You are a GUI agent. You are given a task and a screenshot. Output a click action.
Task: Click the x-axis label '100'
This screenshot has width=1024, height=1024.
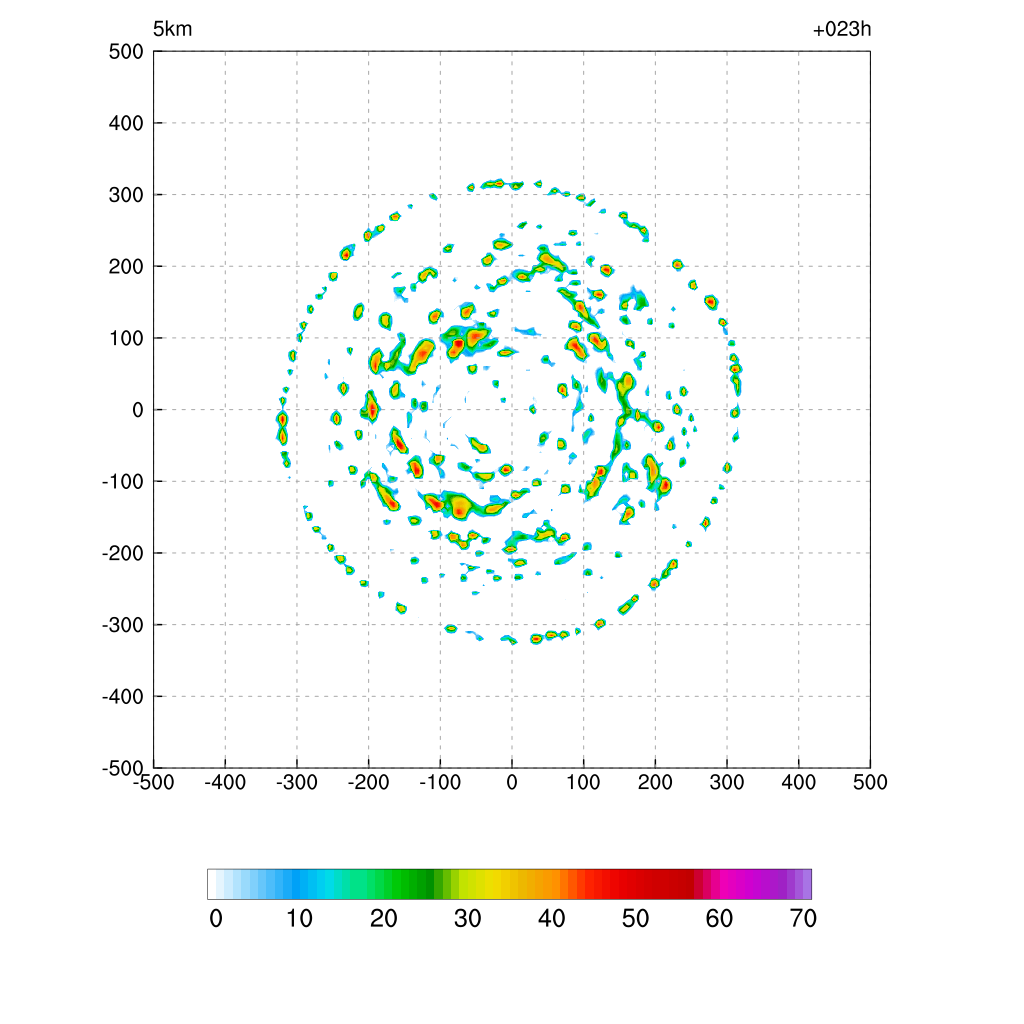click(x=583, y=782)
